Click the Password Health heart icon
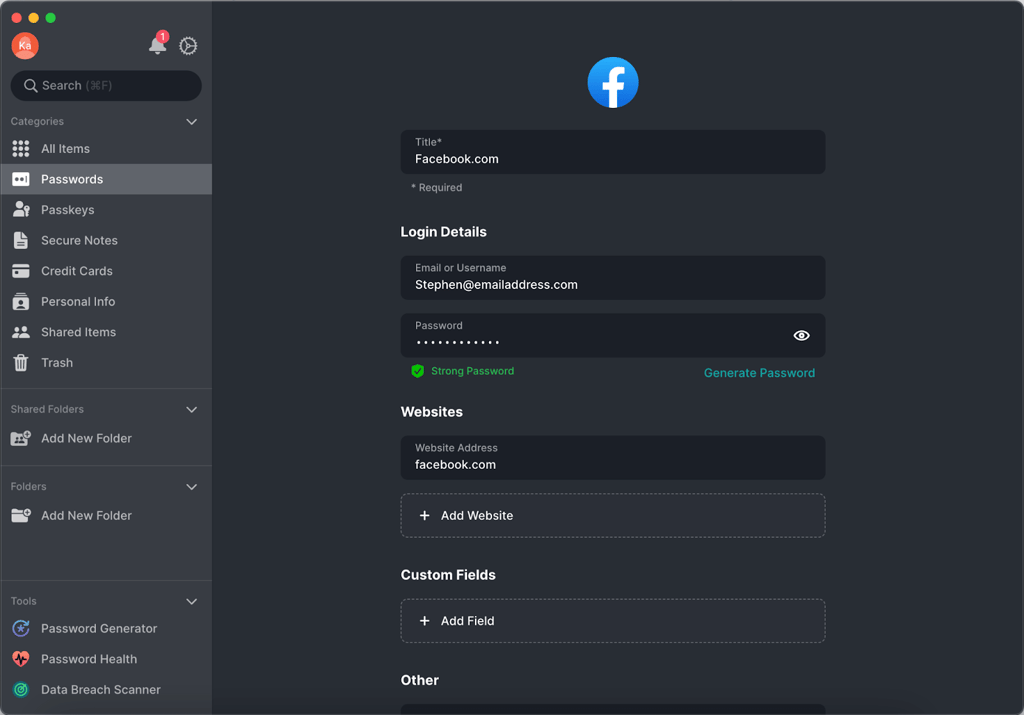This screenshot has width=1024, height=715. 21,659
